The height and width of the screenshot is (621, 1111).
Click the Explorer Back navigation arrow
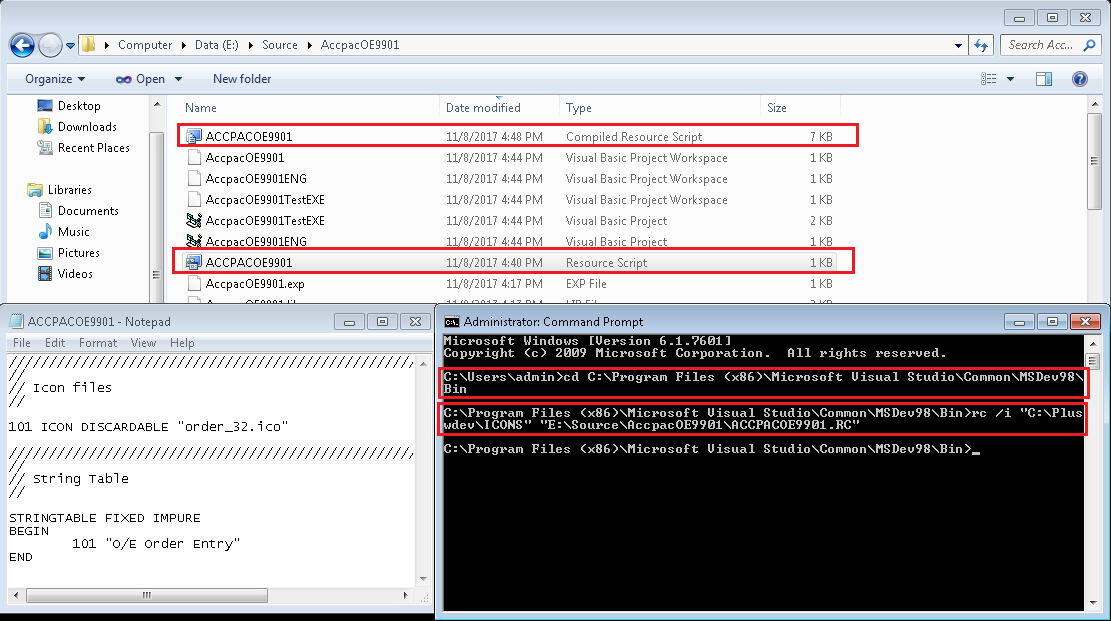coord(22,45)
